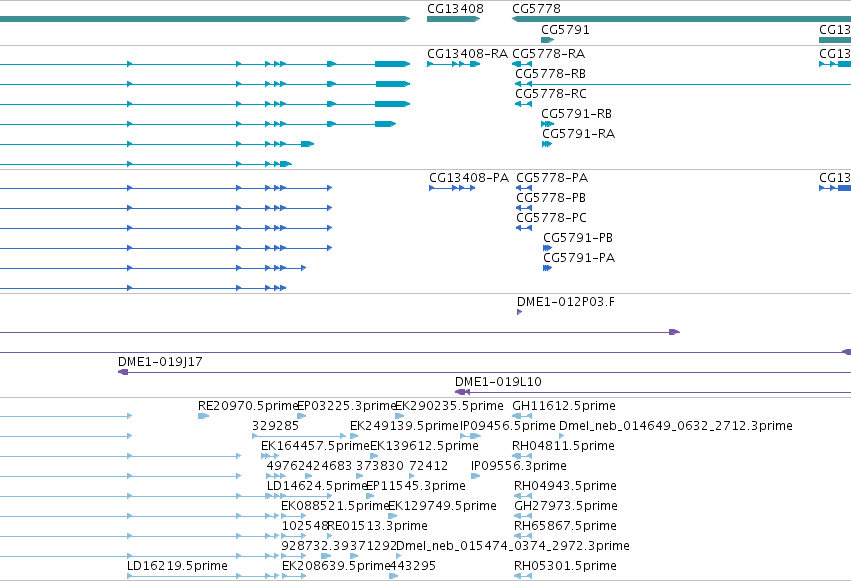Click the IP09456.5prime EST label
This screenshot has height=581, width=851.
click(508, 426)
